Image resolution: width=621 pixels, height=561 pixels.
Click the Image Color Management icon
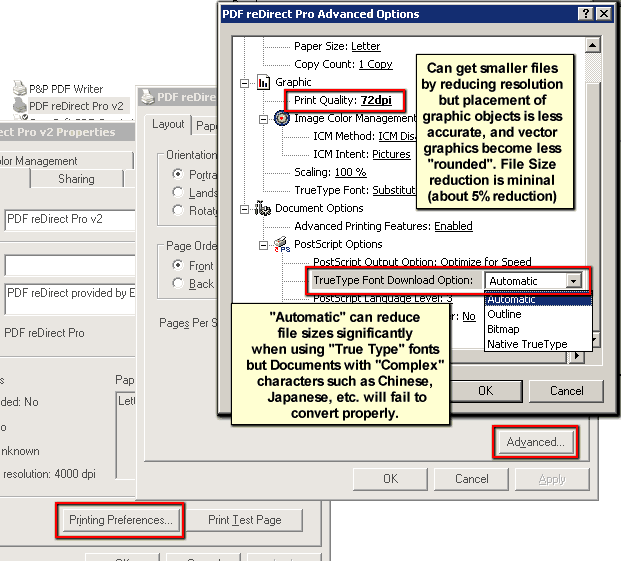click(x=281, y=118)
